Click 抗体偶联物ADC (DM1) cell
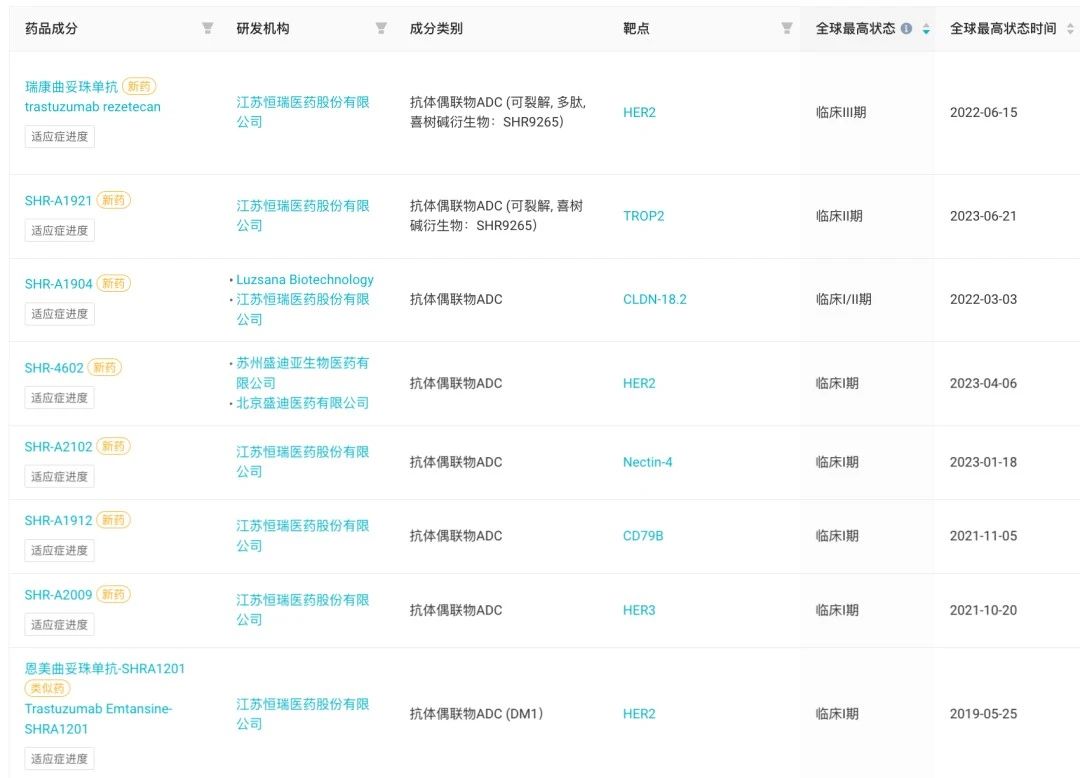This screenshot has width=1080, height=778. (x=477, y=714)
